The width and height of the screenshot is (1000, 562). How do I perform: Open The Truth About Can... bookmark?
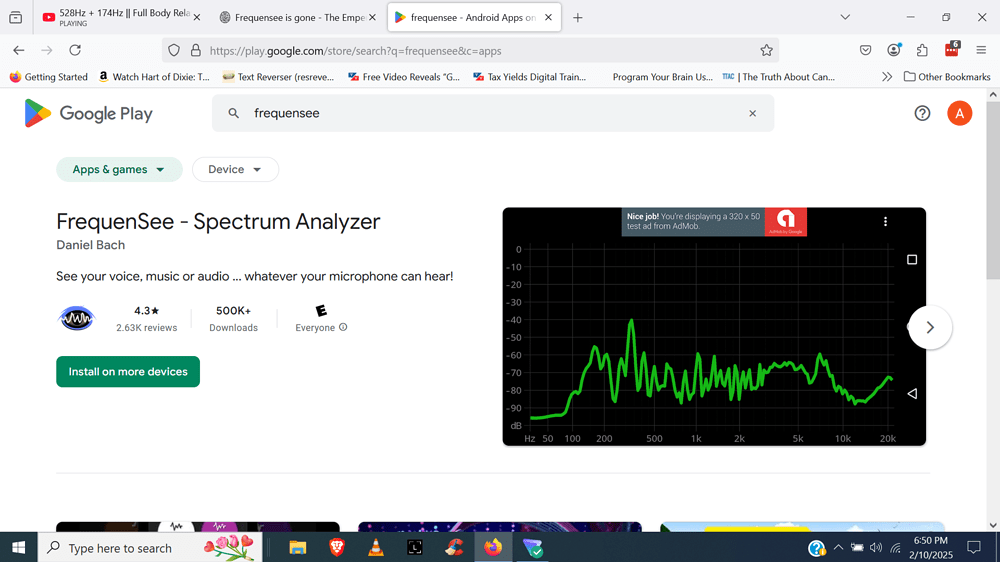click(779, 77)
